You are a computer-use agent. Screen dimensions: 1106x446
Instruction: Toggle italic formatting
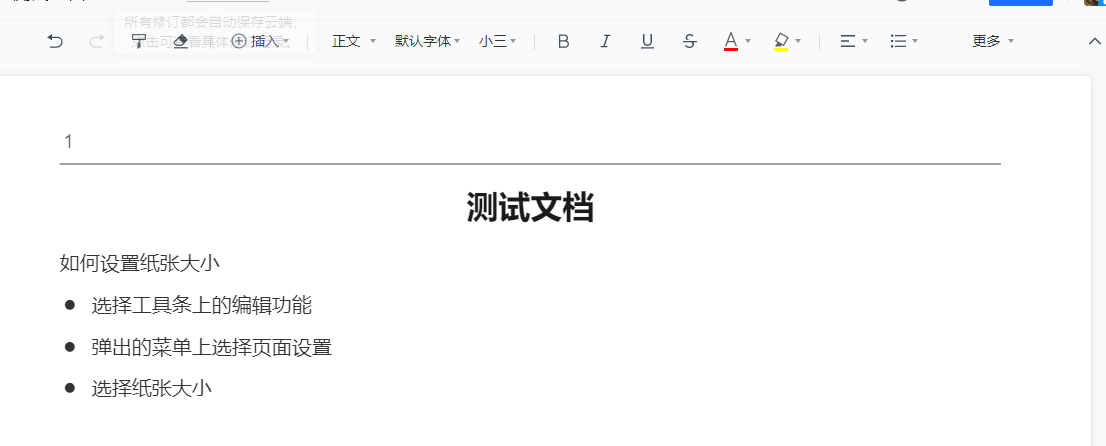coord(605,41)
